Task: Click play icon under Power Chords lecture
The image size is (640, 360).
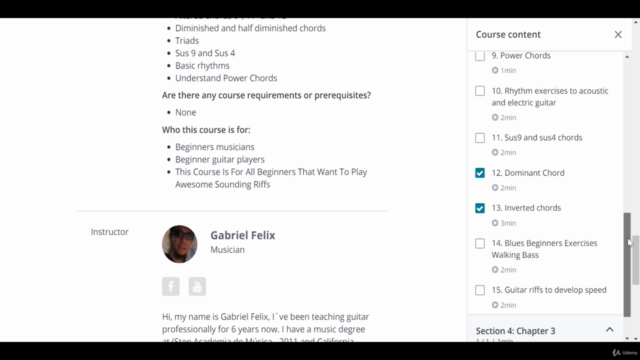Action: click(x=495, y=71)
